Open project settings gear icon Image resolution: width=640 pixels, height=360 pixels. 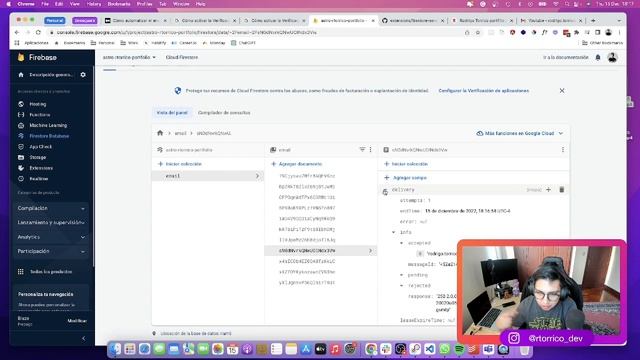(x=83, y=75)
